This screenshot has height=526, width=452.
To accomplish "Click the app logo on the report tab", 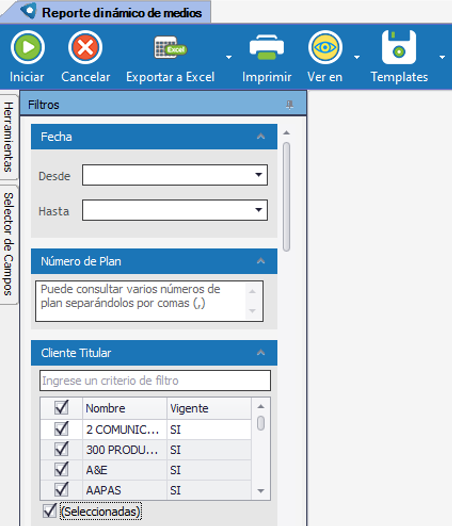I will point(28,11).
